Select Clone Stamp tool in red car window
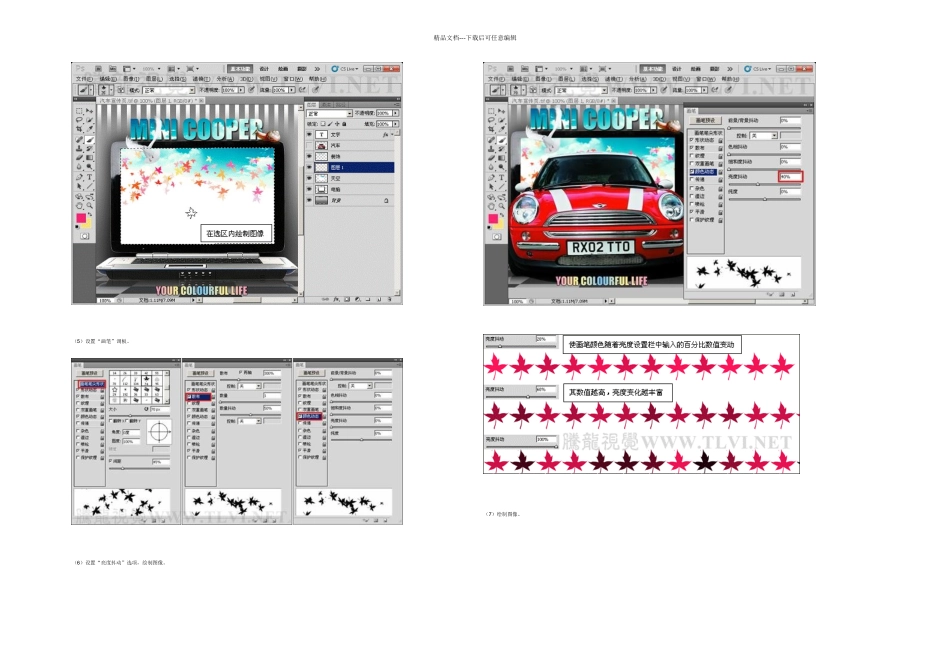Viewport: 950px width, 672px height. pos(491,148)
